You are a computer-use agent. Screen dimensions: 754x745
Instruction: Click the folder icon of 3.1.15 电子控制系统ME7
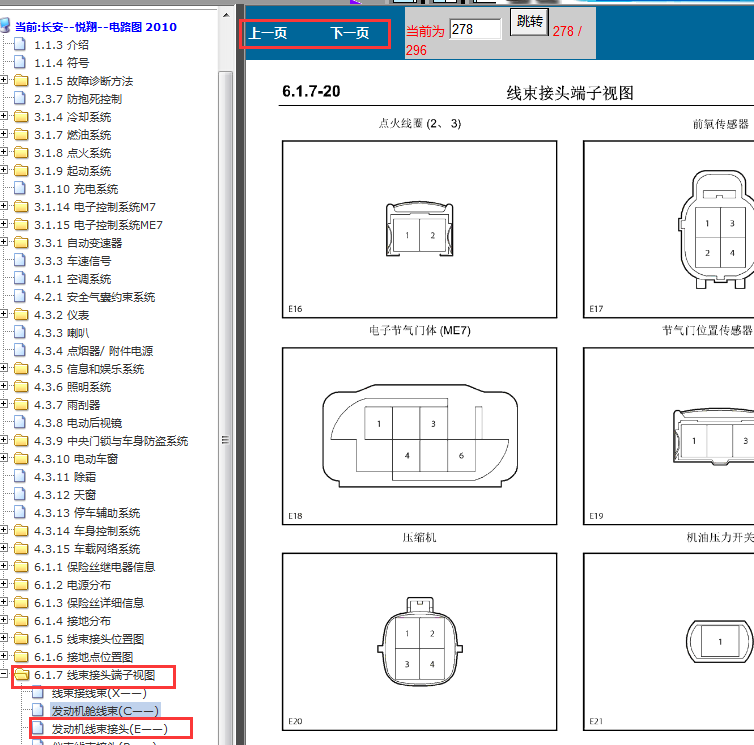(x=21, y=225)
